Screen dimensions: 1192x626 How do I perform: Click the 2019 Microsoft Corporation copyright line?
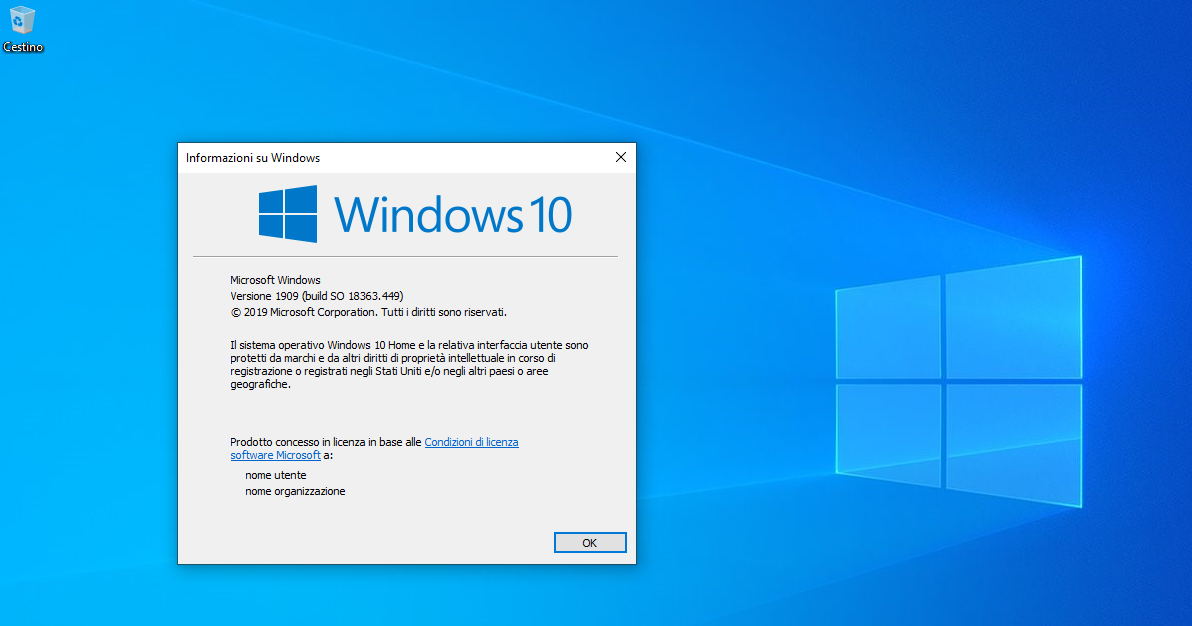pos(369,312)
